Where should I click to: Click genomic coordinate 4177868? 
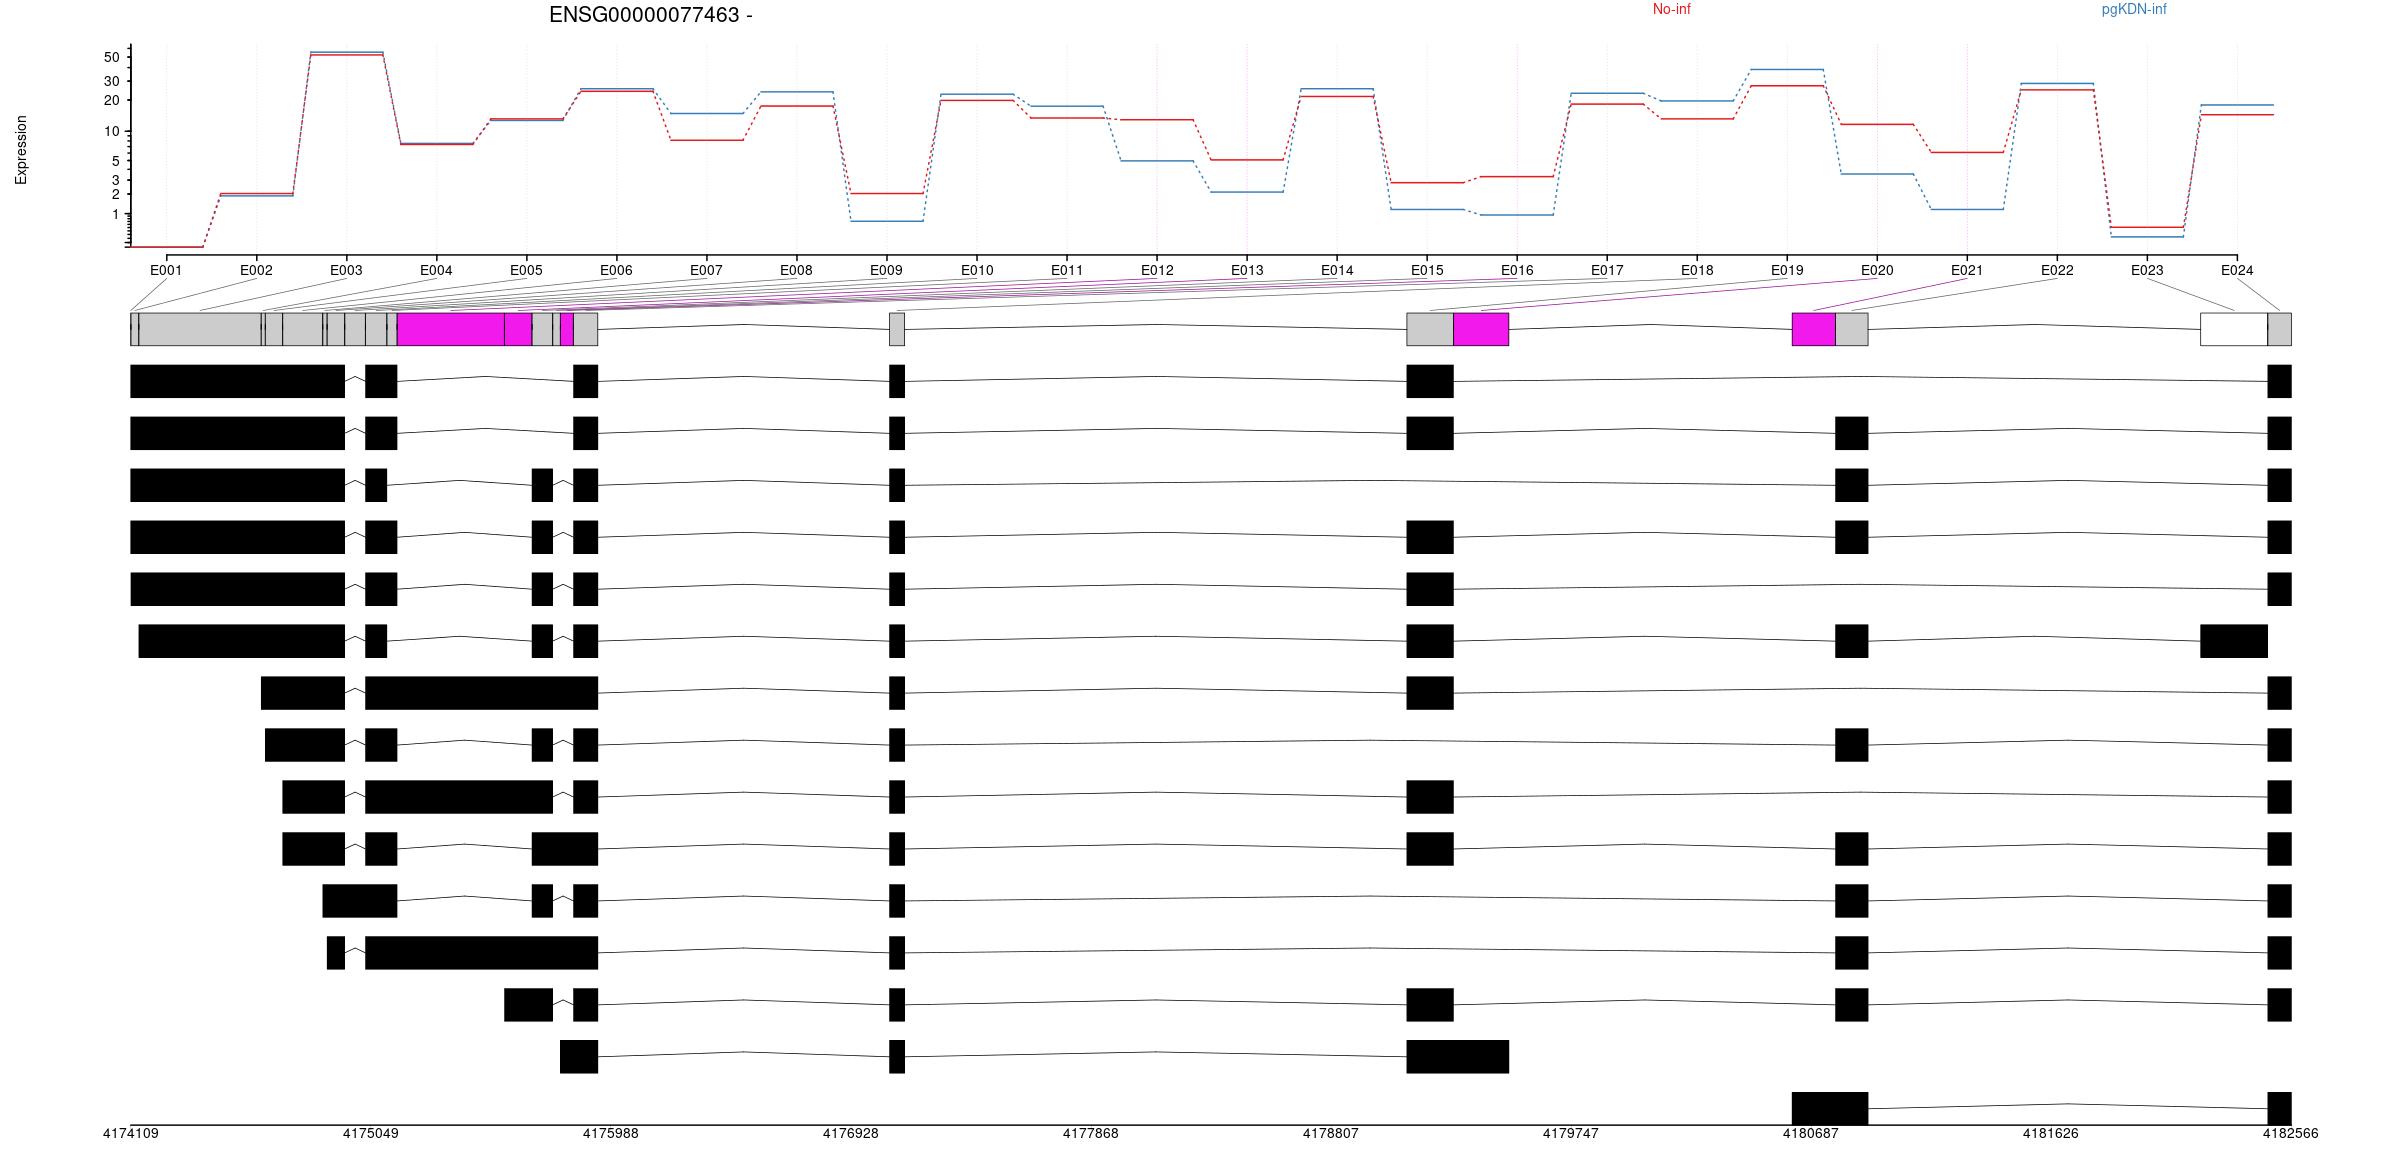point(1091,1134)
